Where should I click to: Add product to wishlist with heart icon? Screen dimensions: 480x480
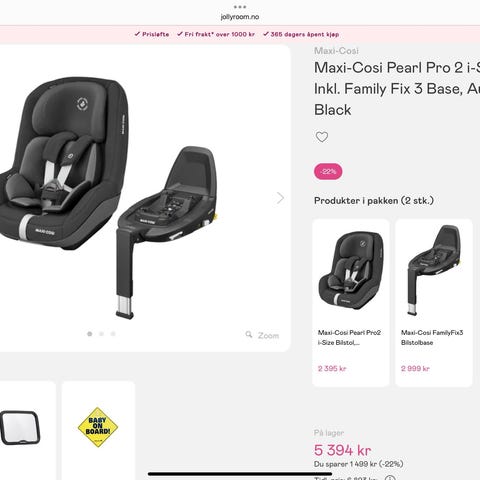coord(322,137)
